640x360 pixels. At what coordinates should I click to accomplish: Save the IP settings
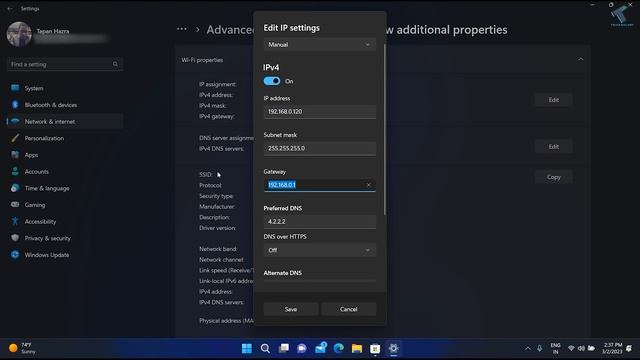click(x=291, y=309)
